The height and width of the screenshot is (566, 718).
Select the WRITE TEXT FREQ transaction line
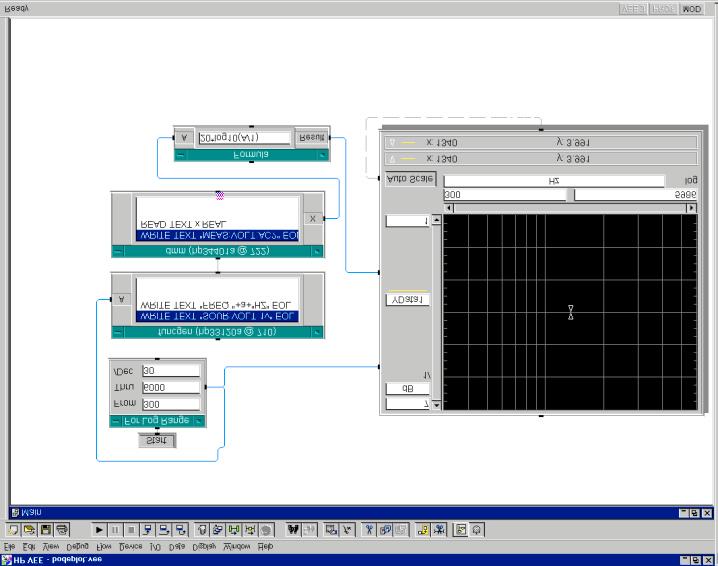click(218, 305)
